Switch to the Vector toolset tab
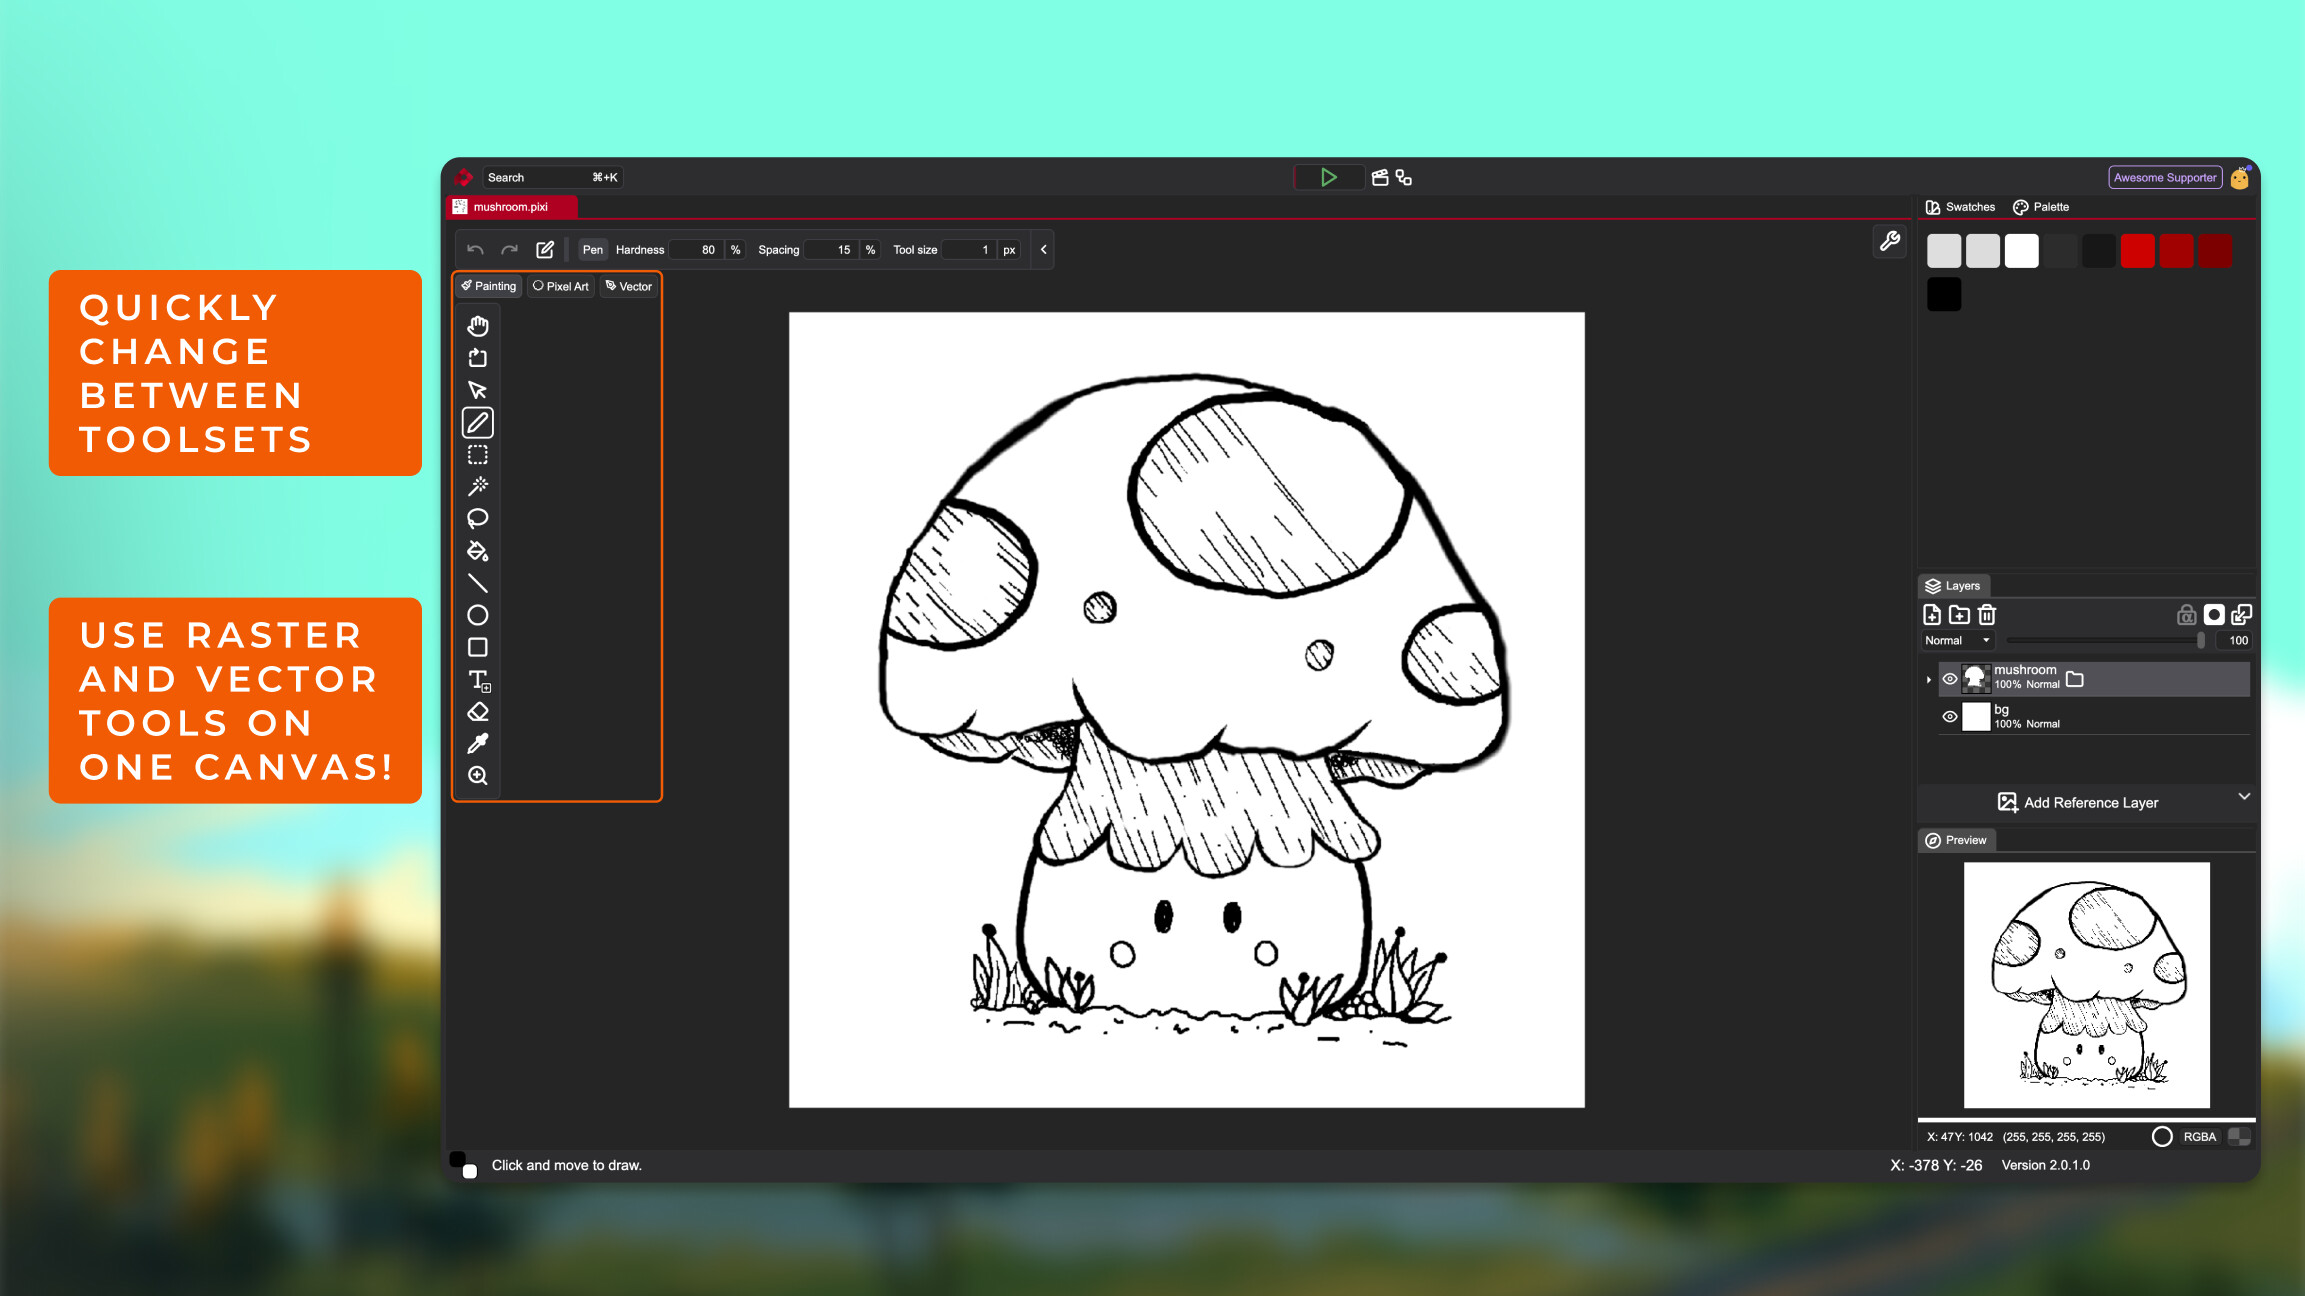The height and width of the screenshot is (1296, 2305). 629,286
